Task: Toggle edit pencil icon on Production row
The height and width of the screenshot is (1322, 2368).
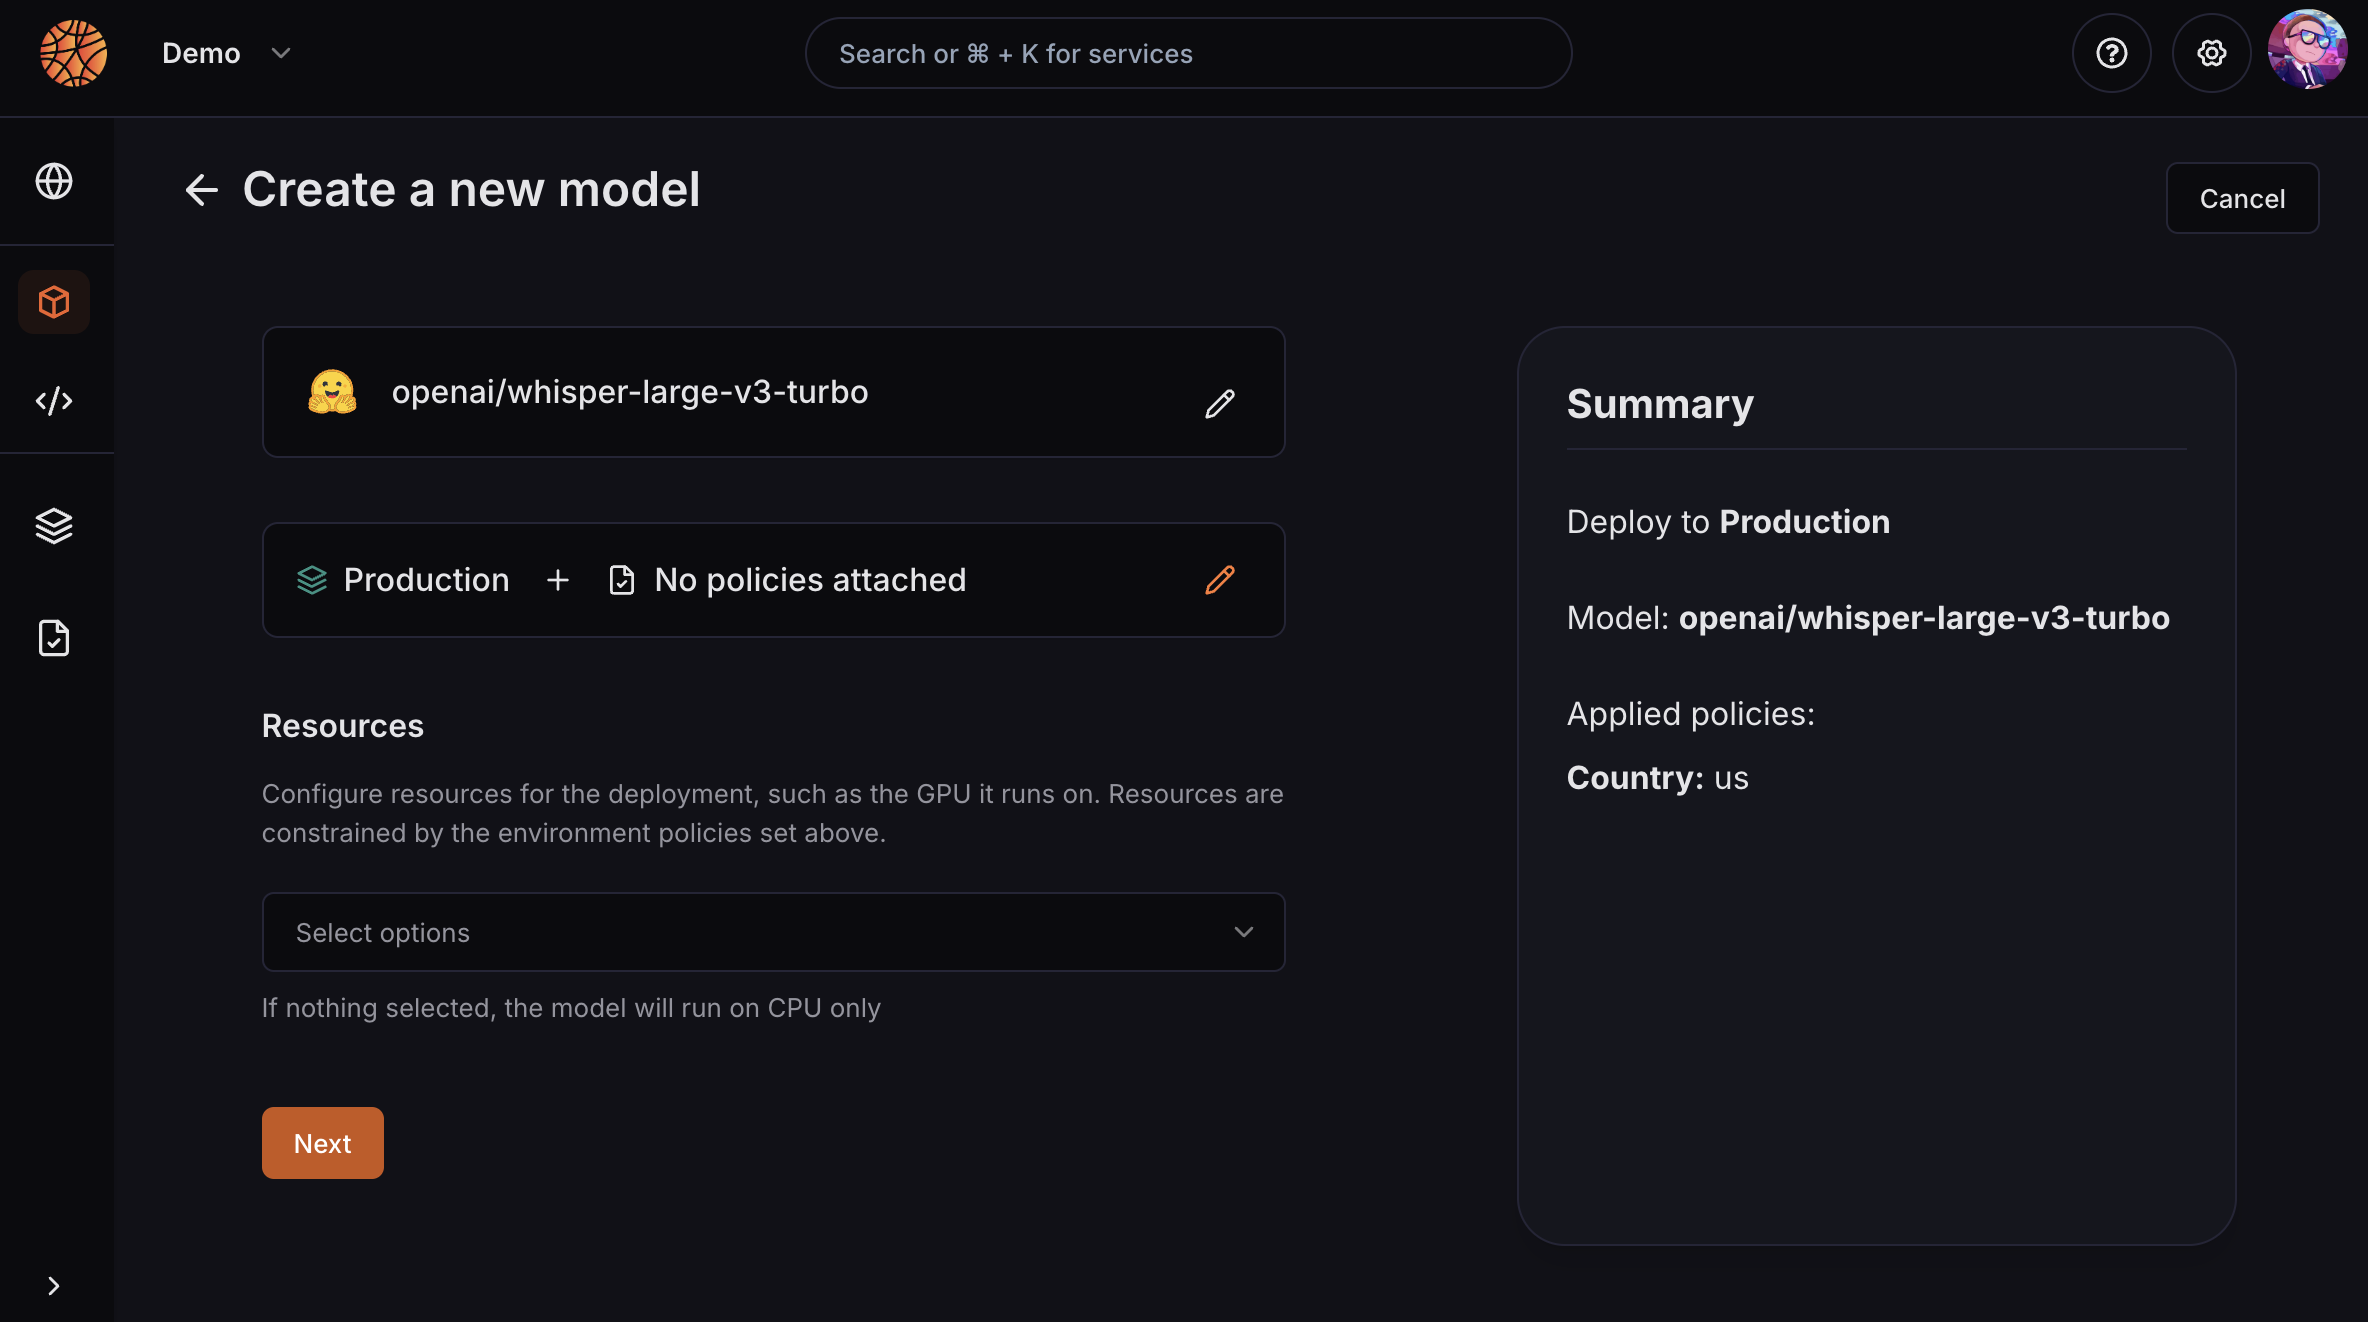Action: [x=1220, y=579]
